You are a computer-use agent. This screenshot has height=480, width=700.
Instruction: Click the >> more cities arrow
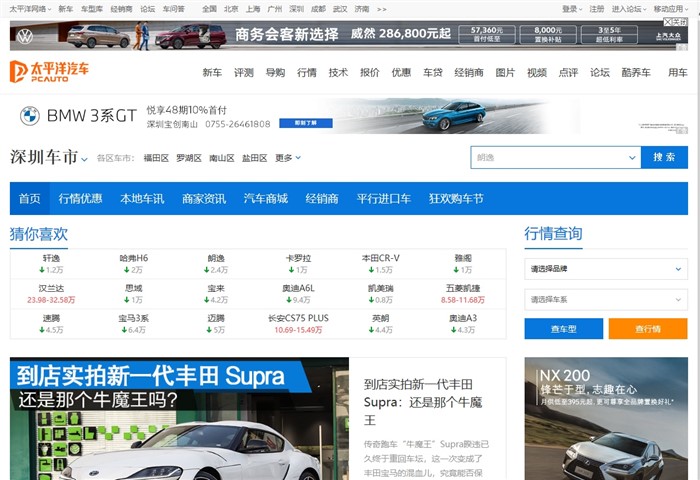click(x=382, y=9)
